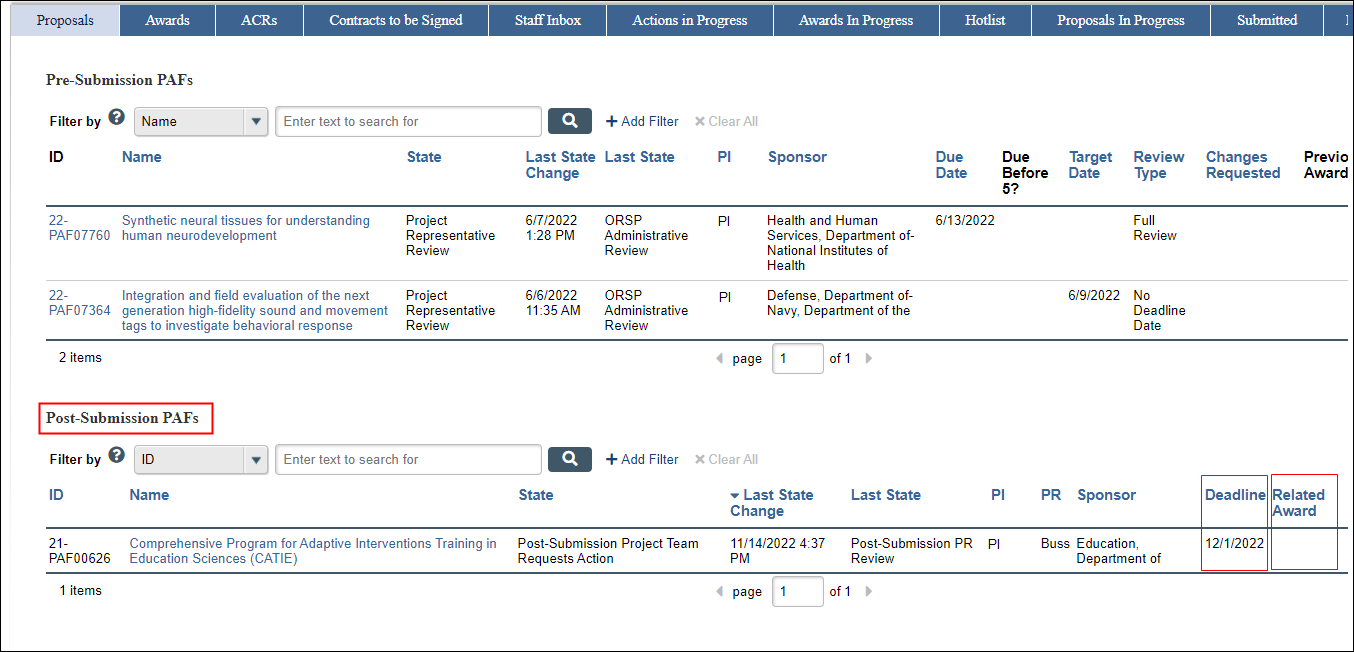This screenshot has height=652, width=1354.
Task: Switch to the Staff Inbox tab
Action: [546, 19]
